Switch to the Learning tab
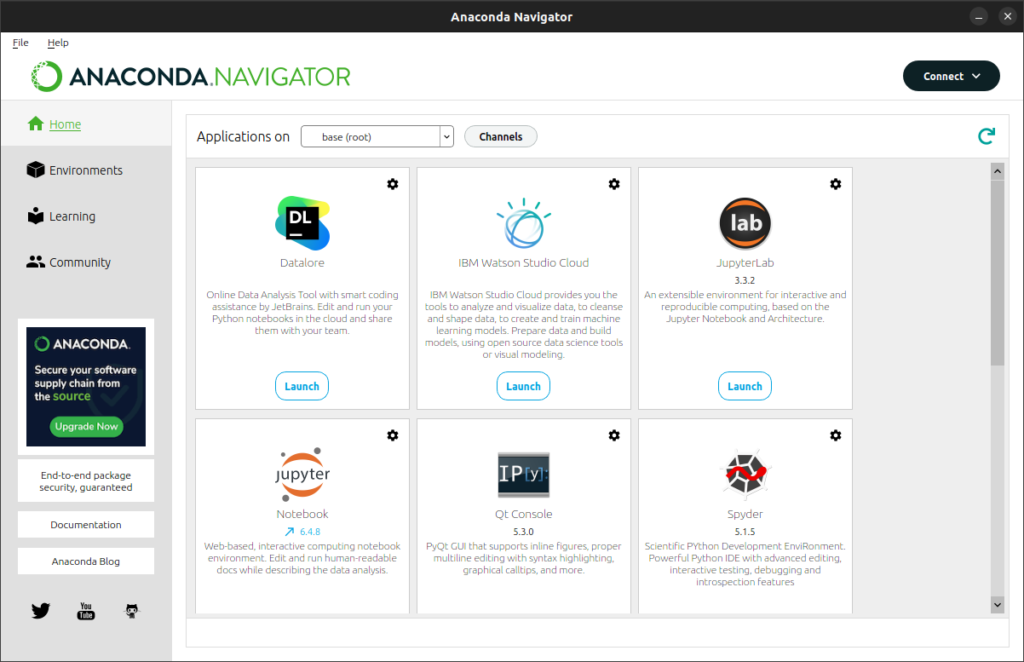The height and width of the screenshot is (662, 1024). [86, 215]
